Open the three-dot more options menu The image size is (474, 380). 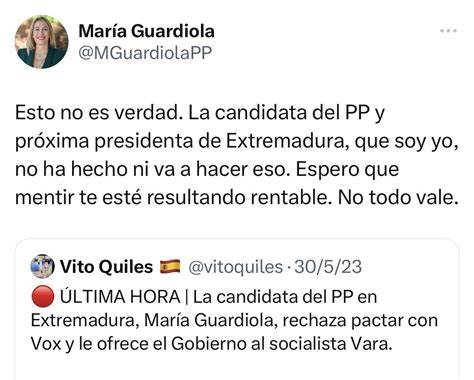point(448,31)
